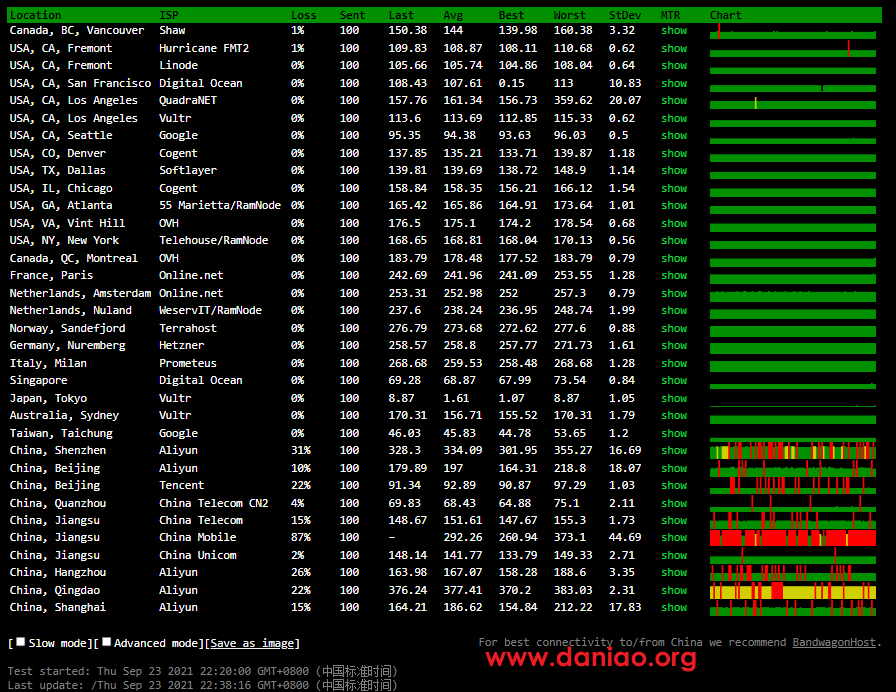Show MTR for Vint Hill OVH
Viewport: 896px width, 692px height.
(674, 223)
